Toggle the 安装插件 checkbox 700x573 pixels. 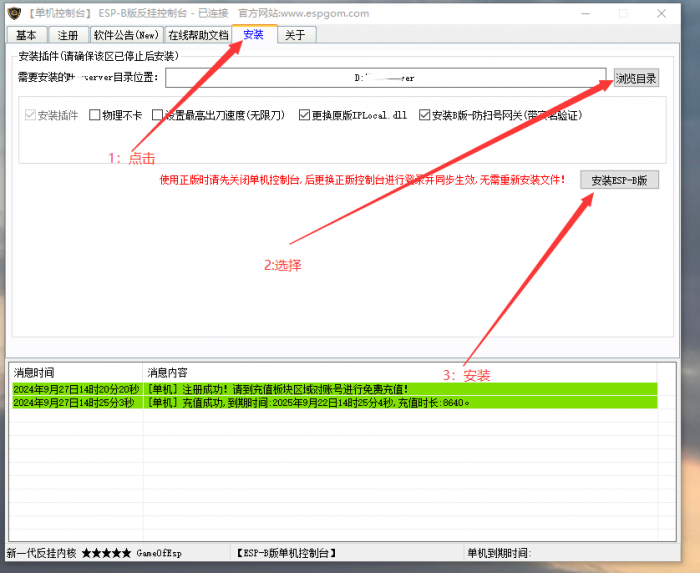pyautogui.click(x=29, y=115)
